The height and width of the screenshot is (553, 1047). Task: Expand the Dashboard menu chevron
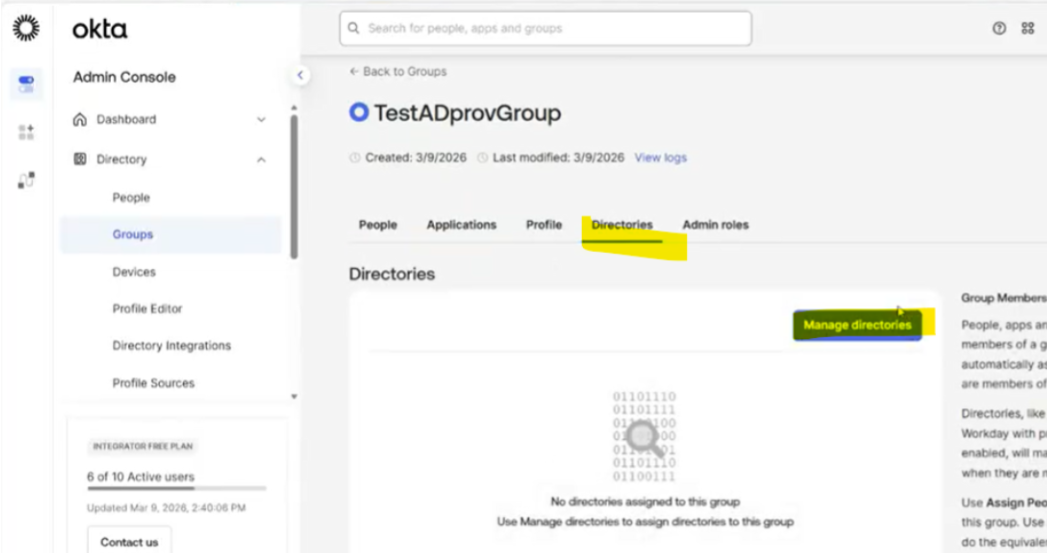(x=261, y=120)
